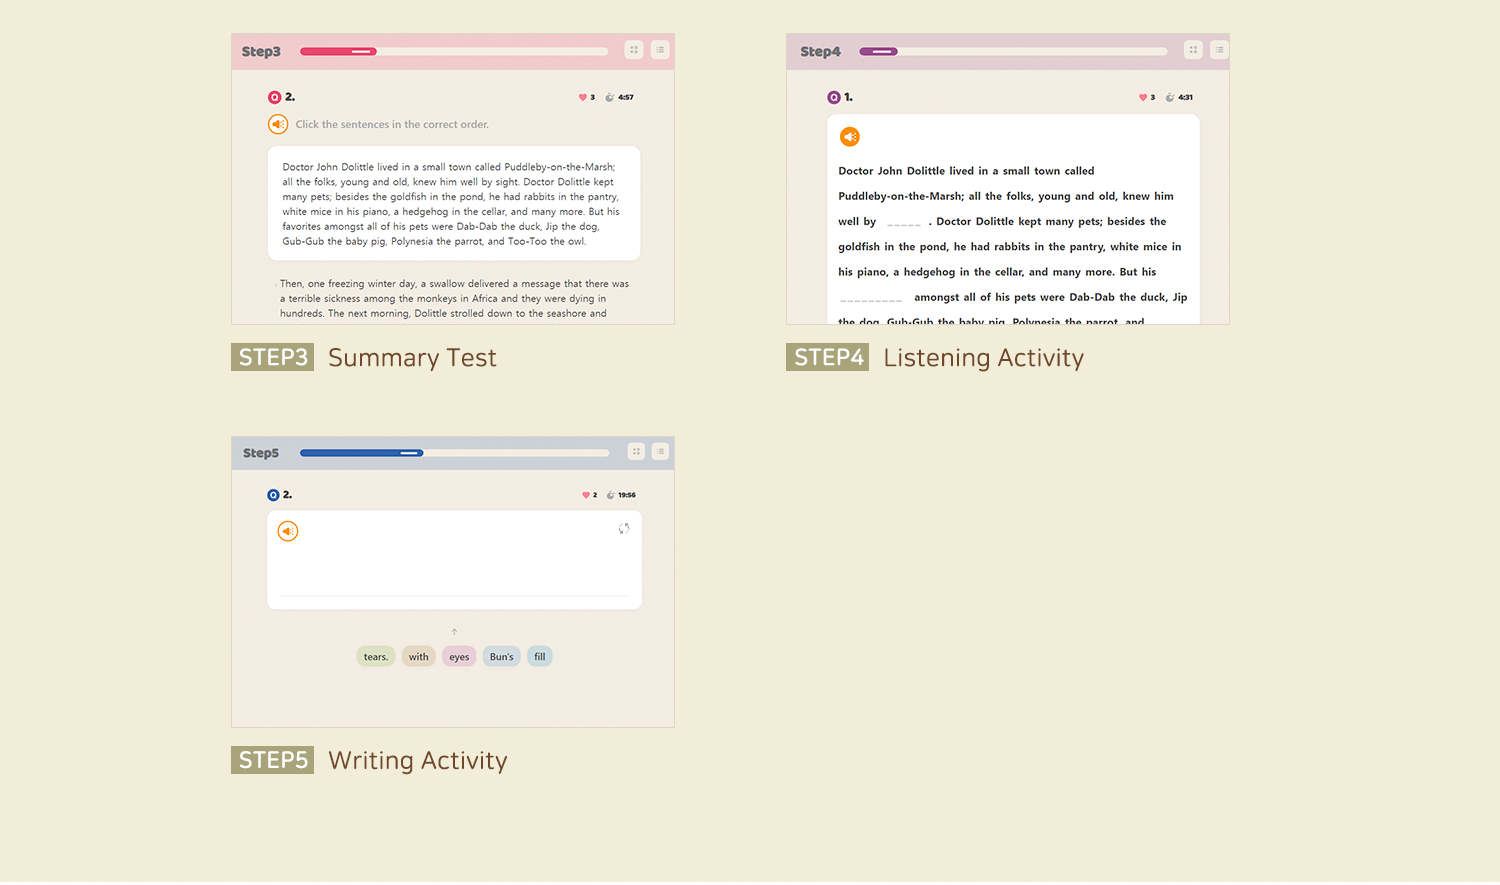
Task: Play the Step4 listening passage audio
Action: (x=849, y=137)
